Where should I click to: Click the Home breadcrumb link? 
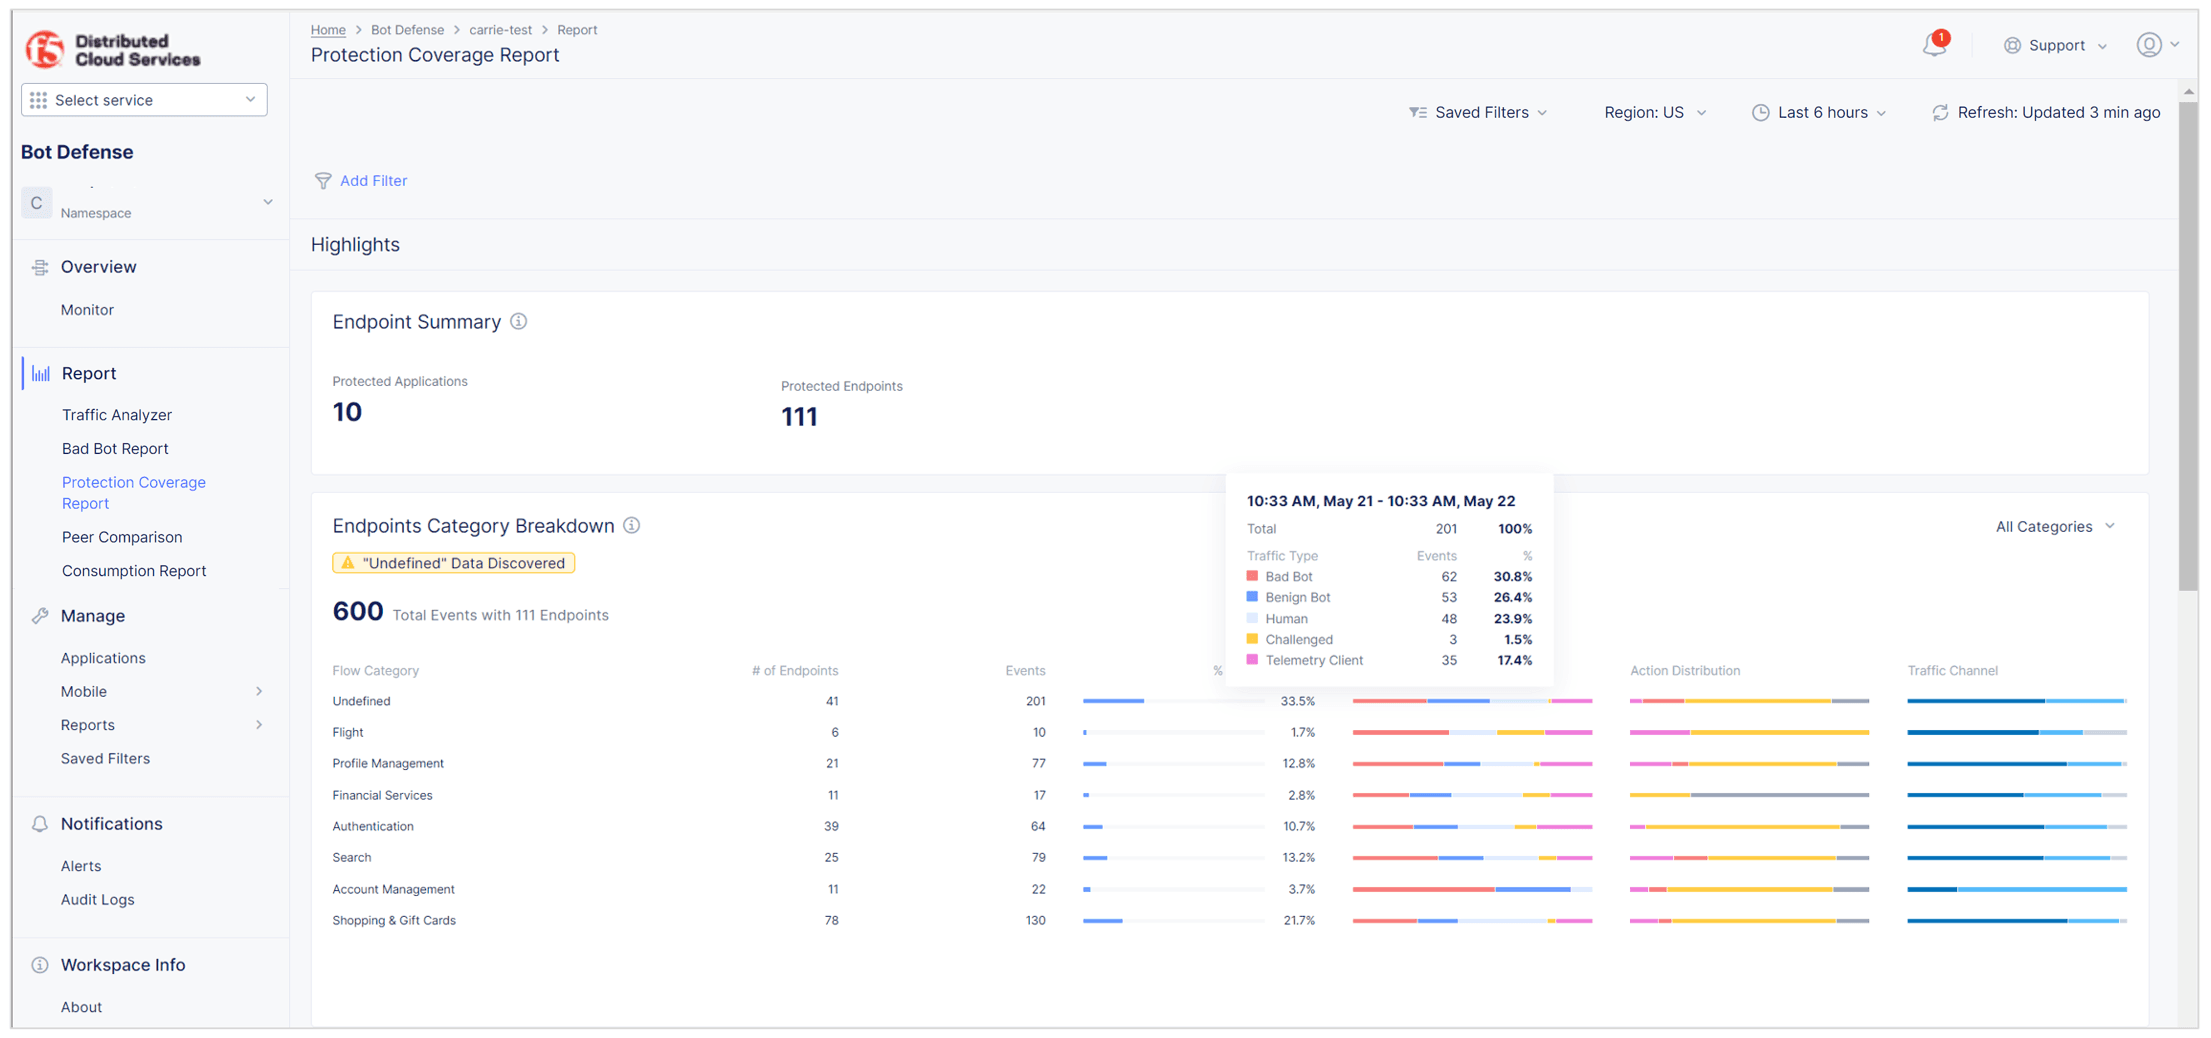pos(328,30)
